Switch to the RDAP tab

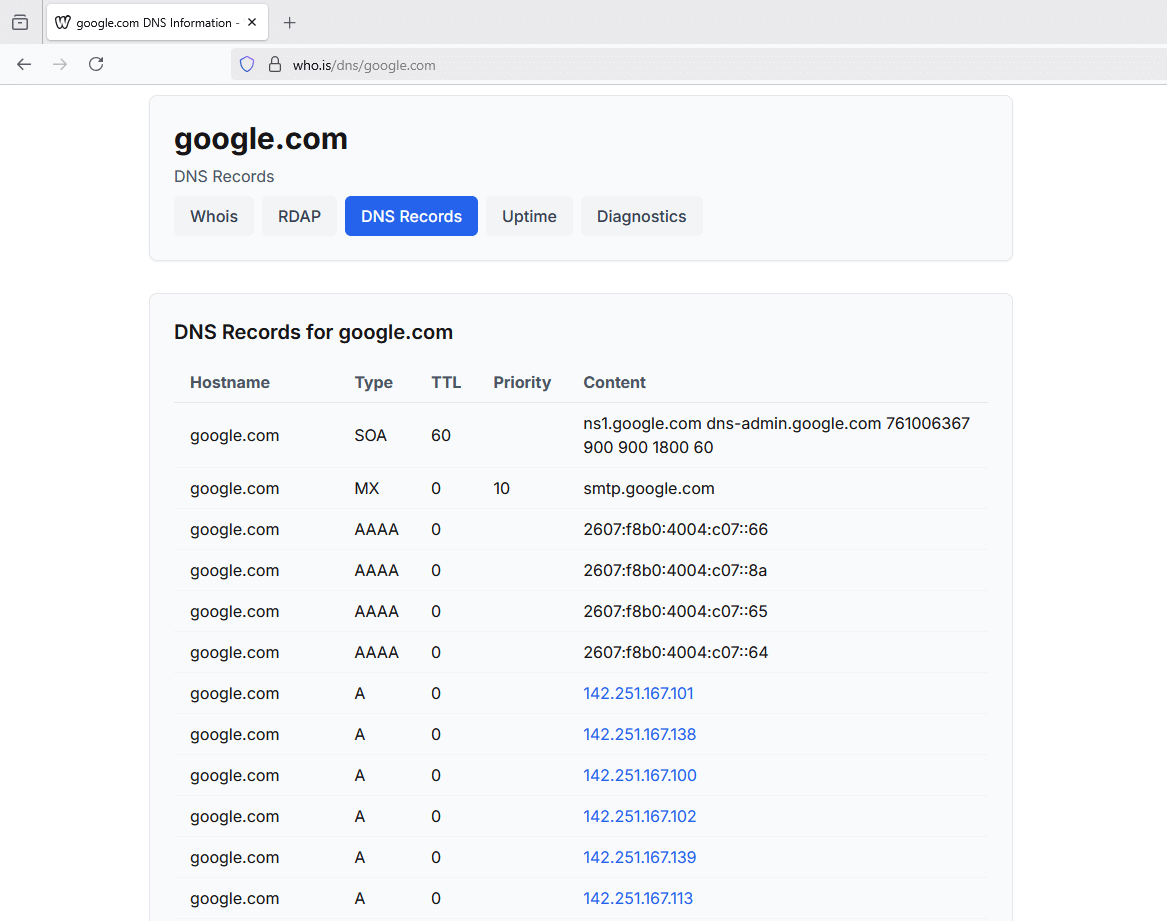click(x=299, y=216)
